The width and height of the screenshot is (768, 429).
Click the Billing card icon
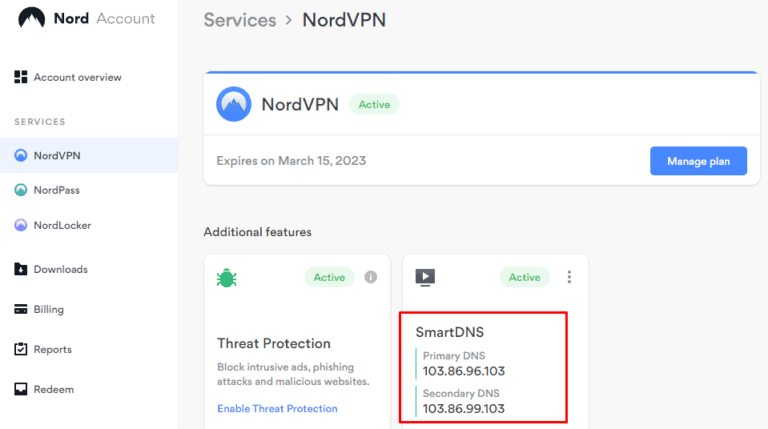click(x=20, y=310)
